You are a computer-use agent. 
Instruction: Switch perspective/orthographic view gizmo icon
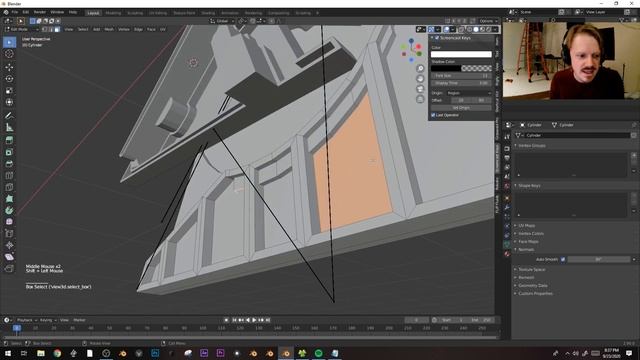420,99
